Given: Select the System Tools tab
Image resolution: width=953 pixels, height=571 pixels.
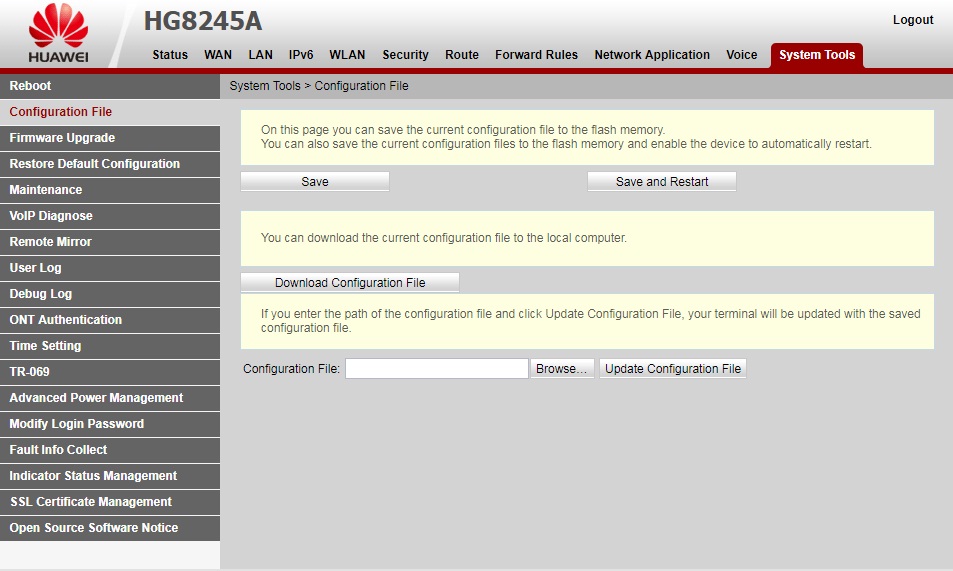Looking at the screenshot, I should 817,55.
